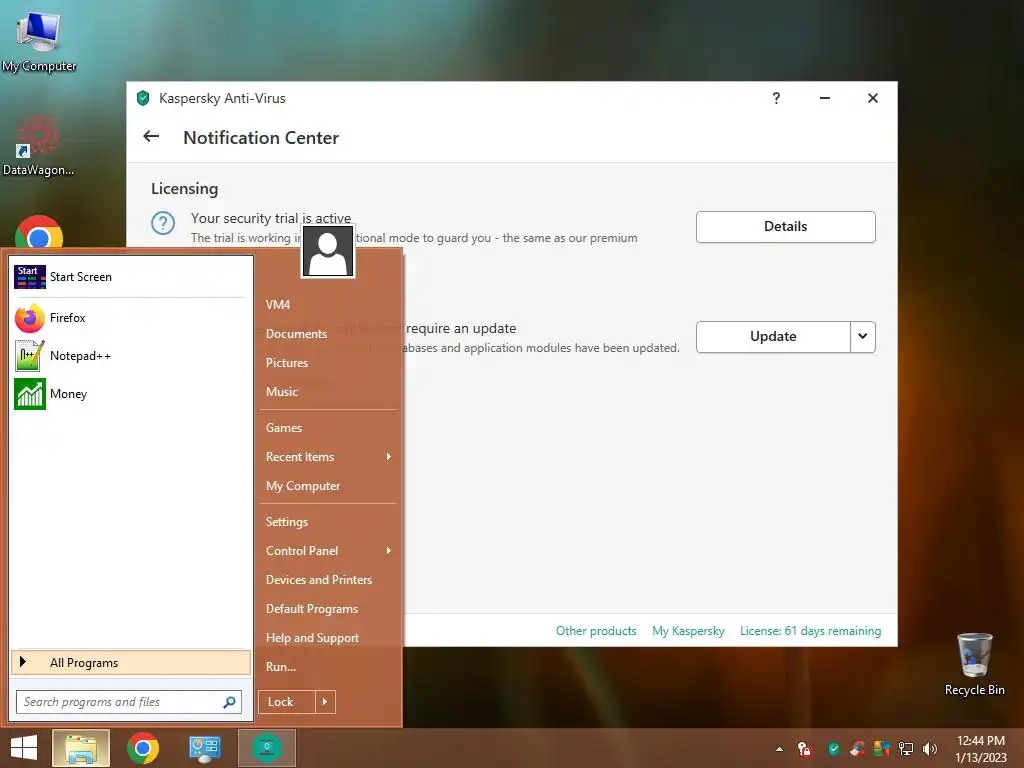The width and height of the screenshot is (1024, 768).
Task: Click the Update button
Action: point(773,336)
